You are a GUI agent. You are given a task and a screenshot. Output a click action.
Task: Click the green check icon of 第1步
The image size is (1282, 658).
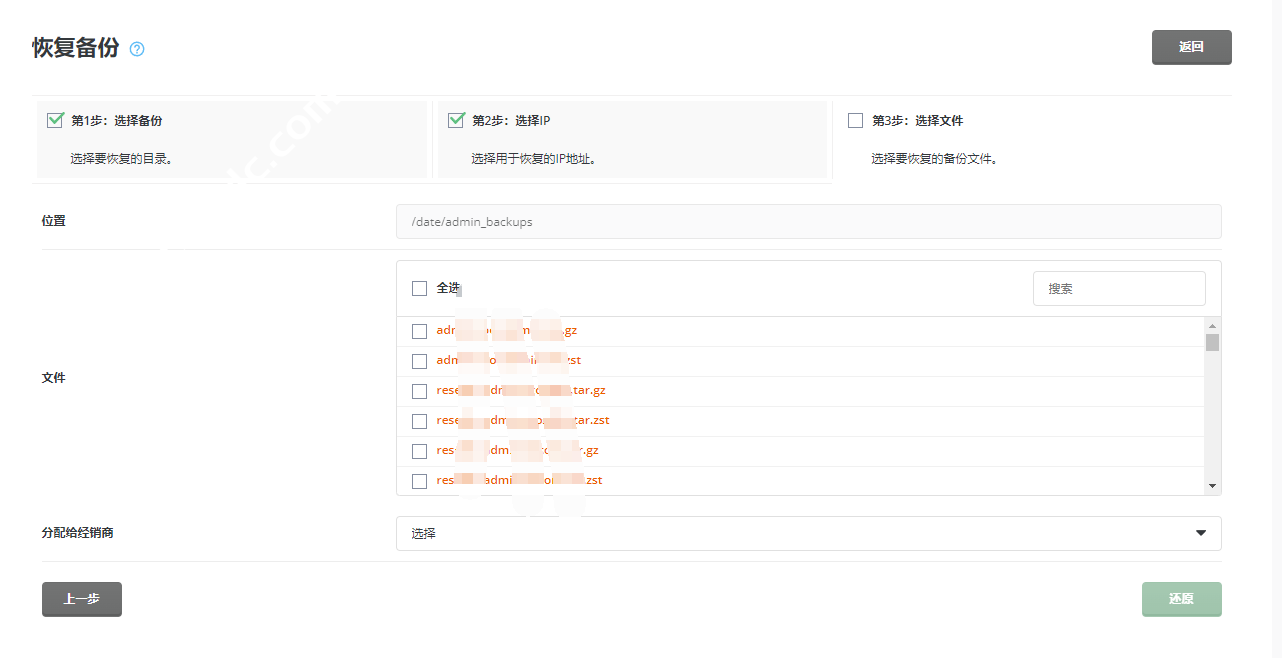[x=56, y=120]
